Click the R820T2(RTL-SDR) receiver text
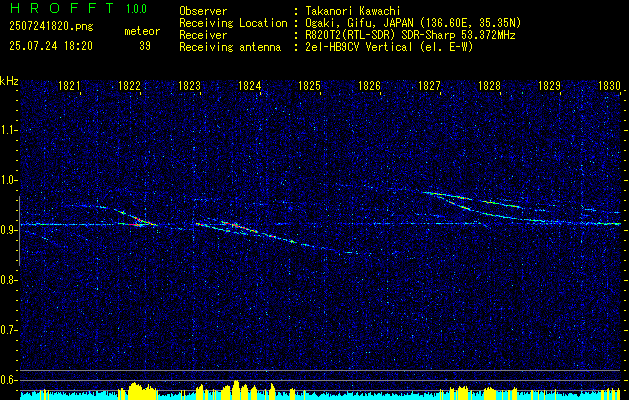629x400 pixels. pyautogui.click(x=408, y=35)
